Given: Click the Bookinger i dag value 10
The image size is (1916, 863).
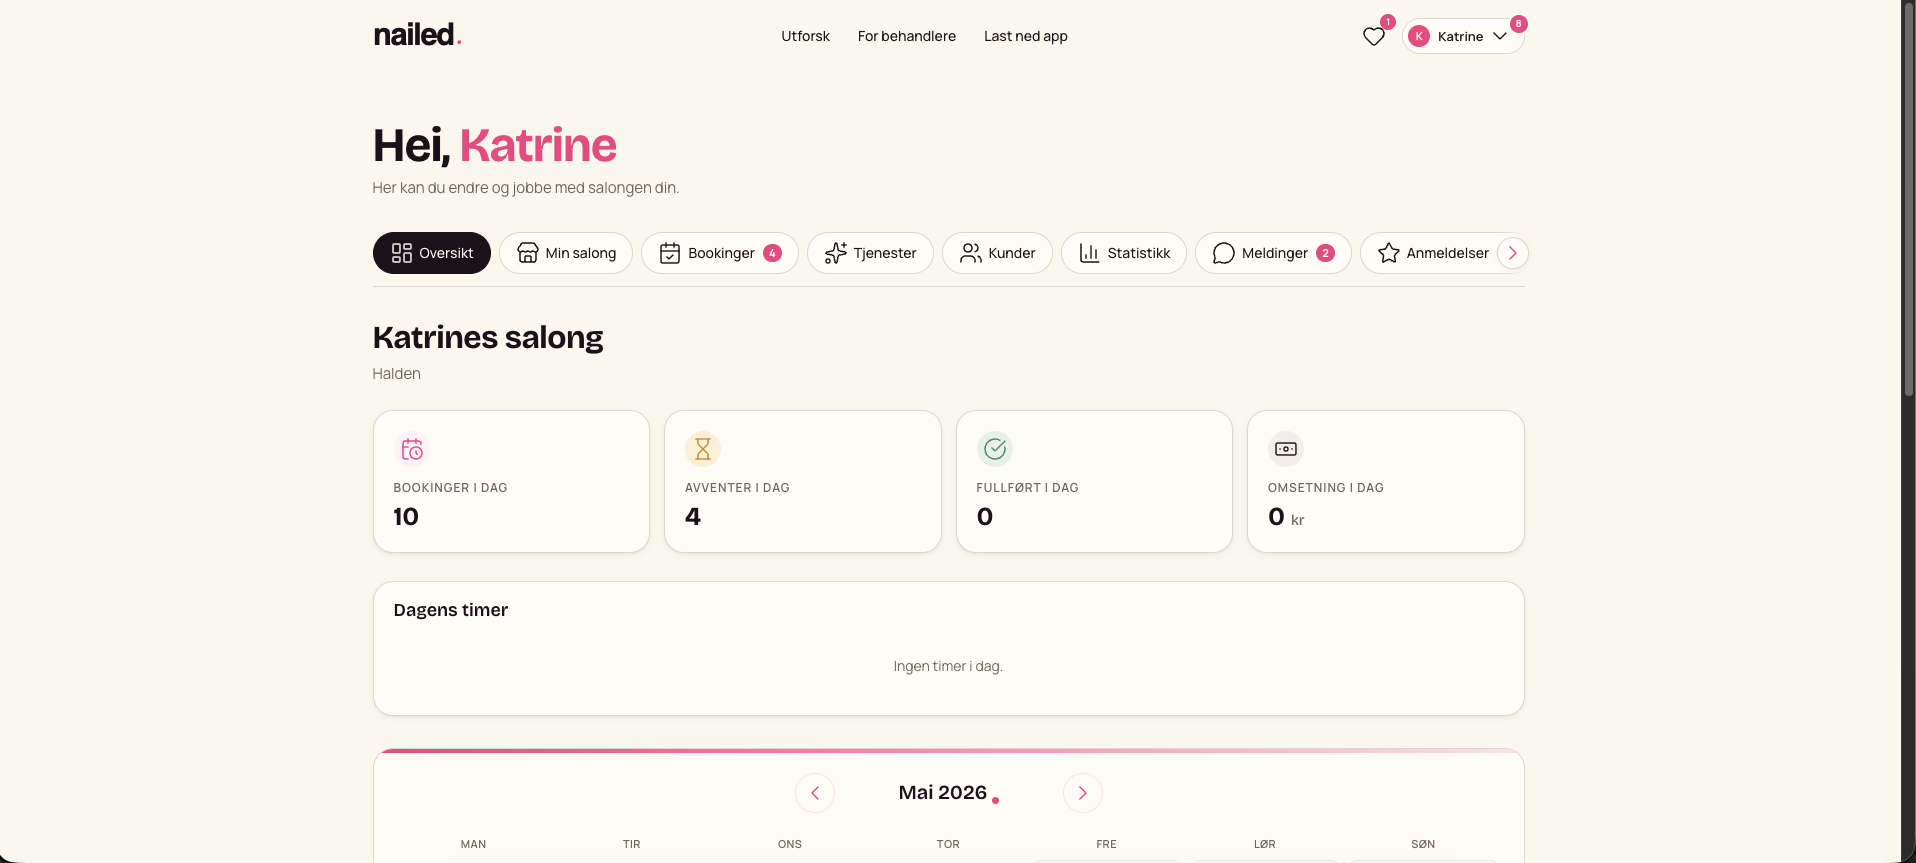Looking at the screenshot, I should pos(406,517).
